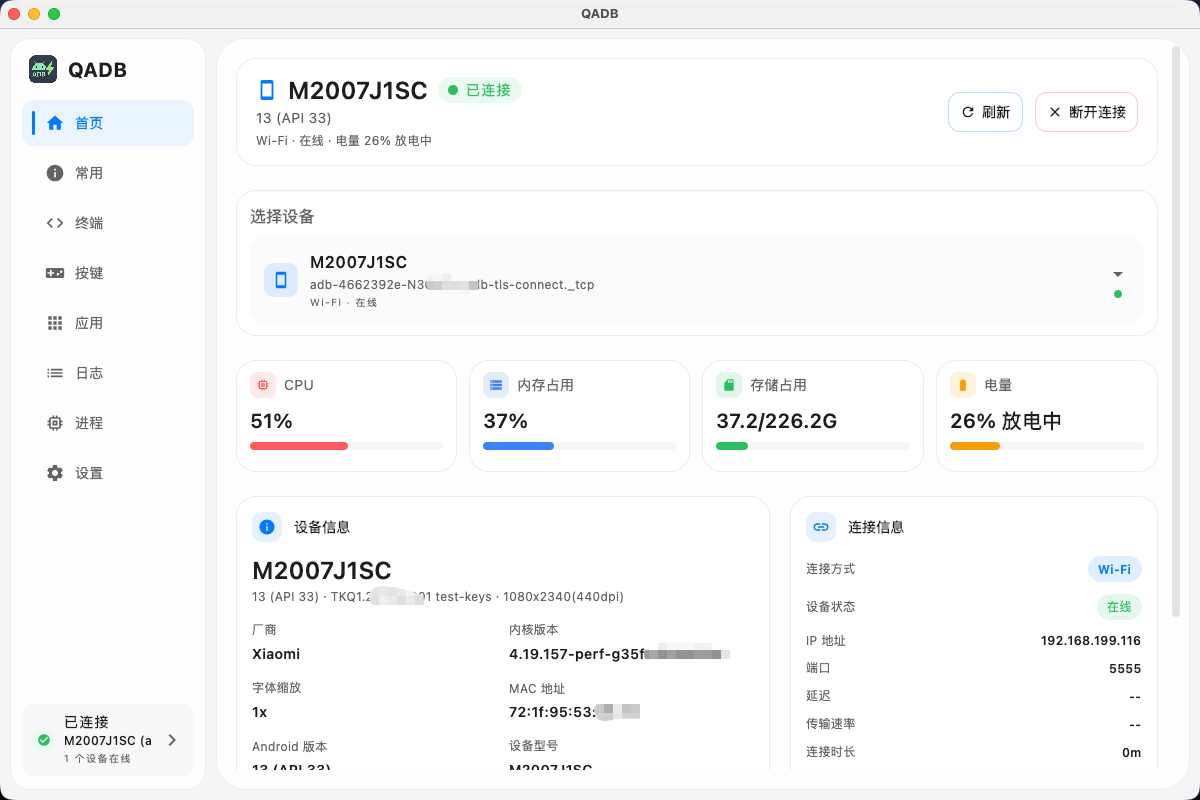Click the 断开连接 button

click(1086, 112)
